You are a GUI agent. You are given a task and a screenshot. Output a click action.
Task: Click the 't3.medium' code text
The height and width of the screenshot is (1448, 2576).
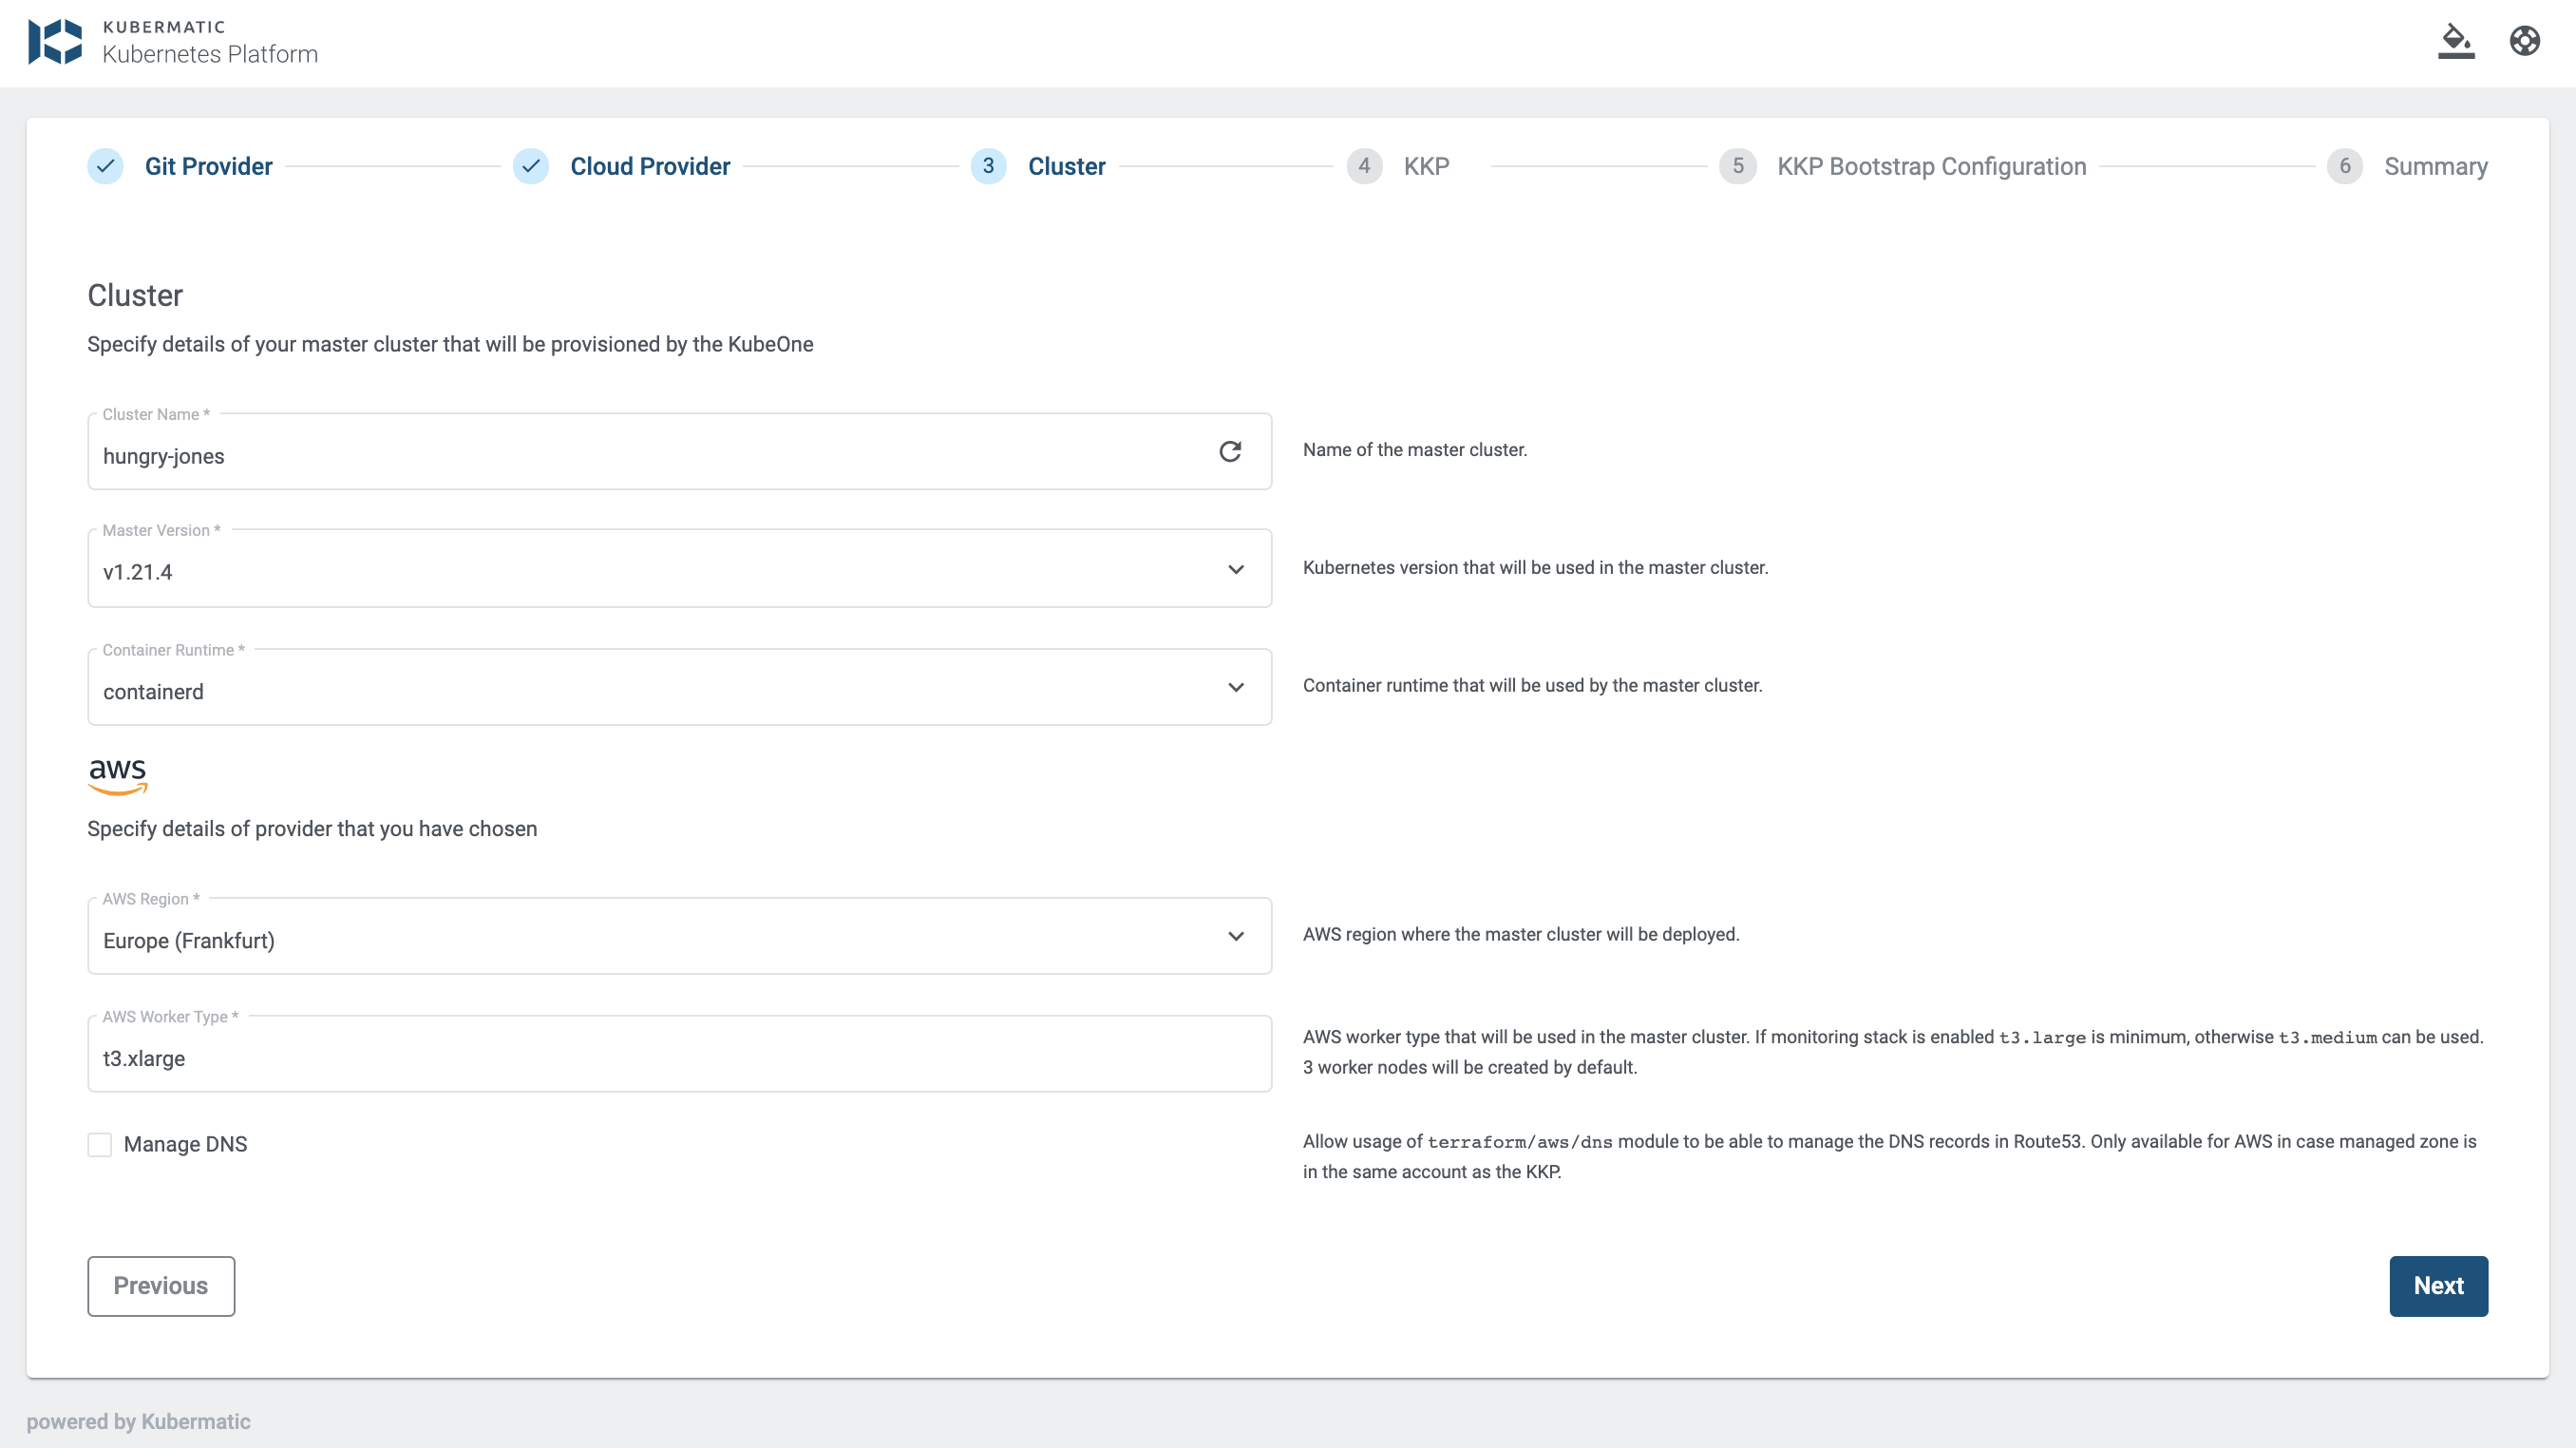2327,1037
